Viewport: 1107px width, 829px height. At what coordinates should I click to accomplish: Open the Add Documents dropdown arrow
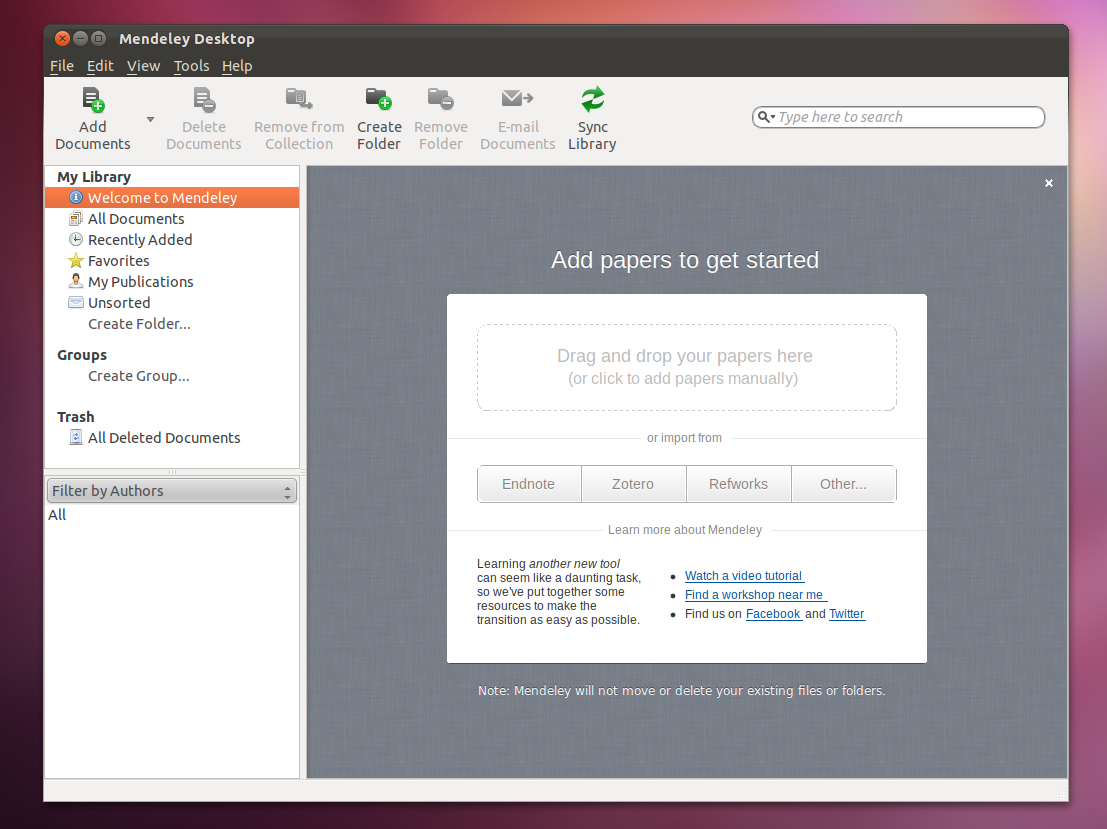click(x=150, y=119)
